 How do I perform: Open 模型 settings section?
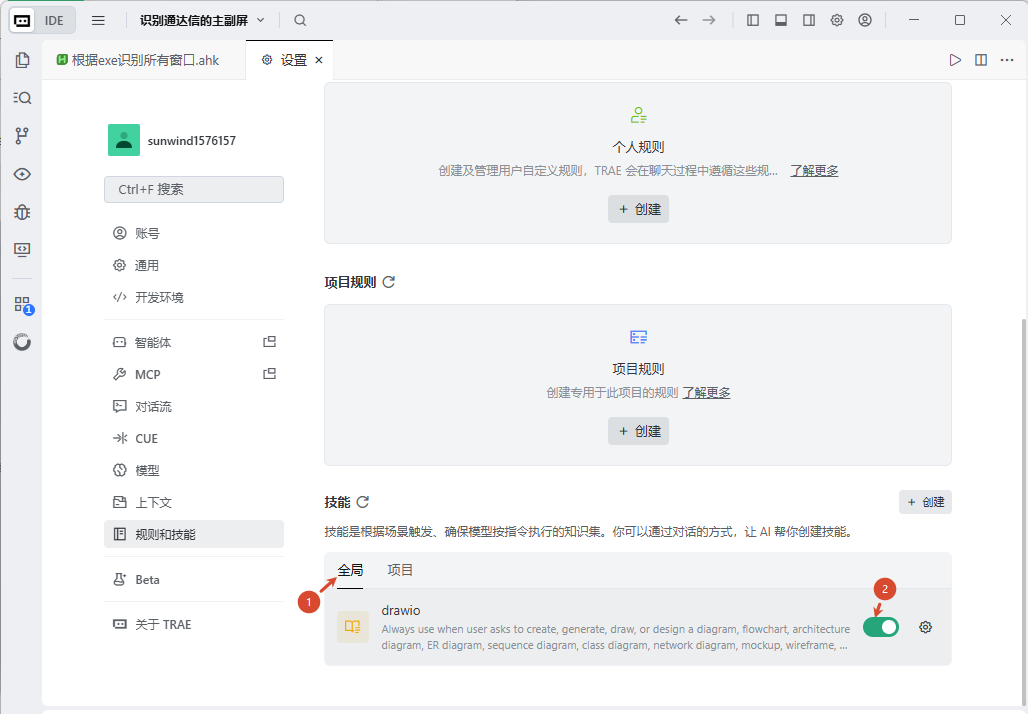tap(194, 471)
